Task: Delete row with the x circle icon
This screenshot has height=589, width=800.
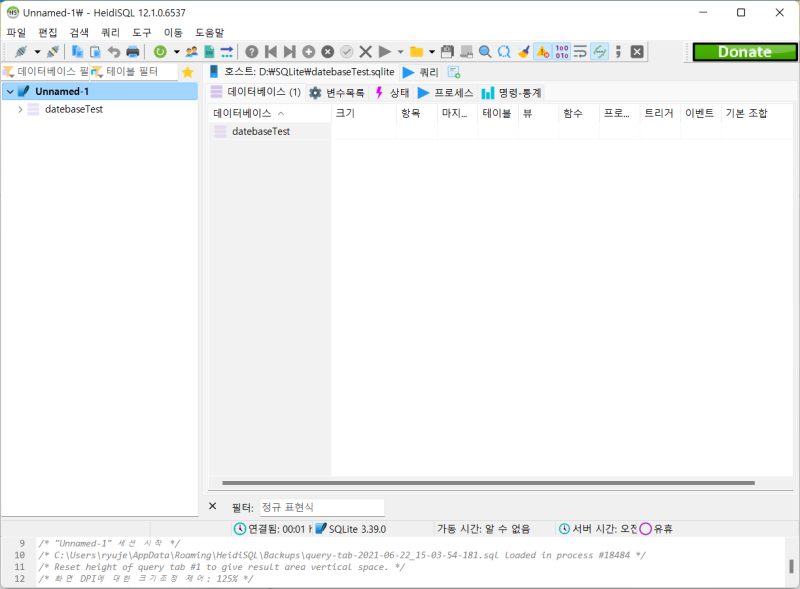Action: point(328,52)
